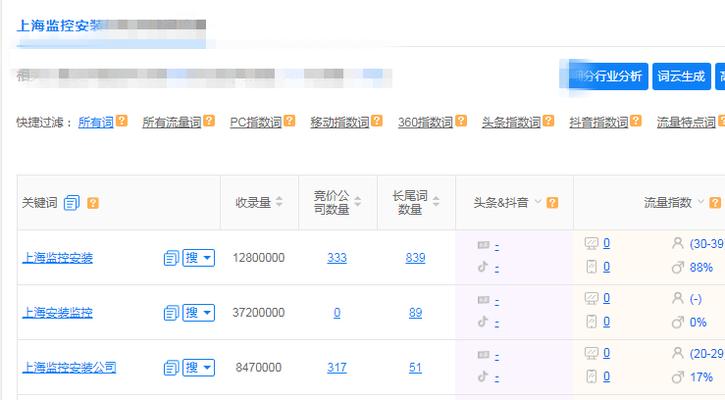Open 搜 dropdown in 上海监控安装公司 row
This screenshot has height=400, width=725.
point(199,368)
